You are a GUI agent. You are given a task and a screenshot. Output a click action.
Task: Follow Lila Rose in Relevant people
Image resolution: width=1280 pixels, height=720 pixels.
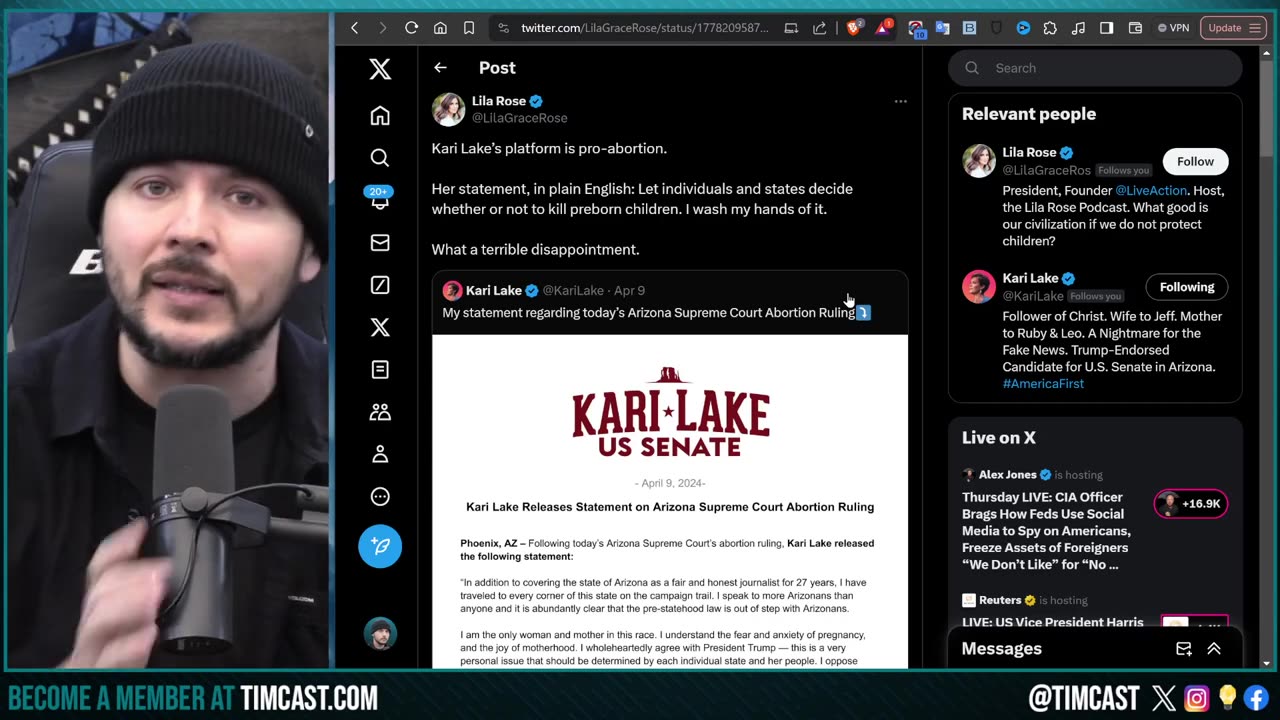[x=1195, y=161]
